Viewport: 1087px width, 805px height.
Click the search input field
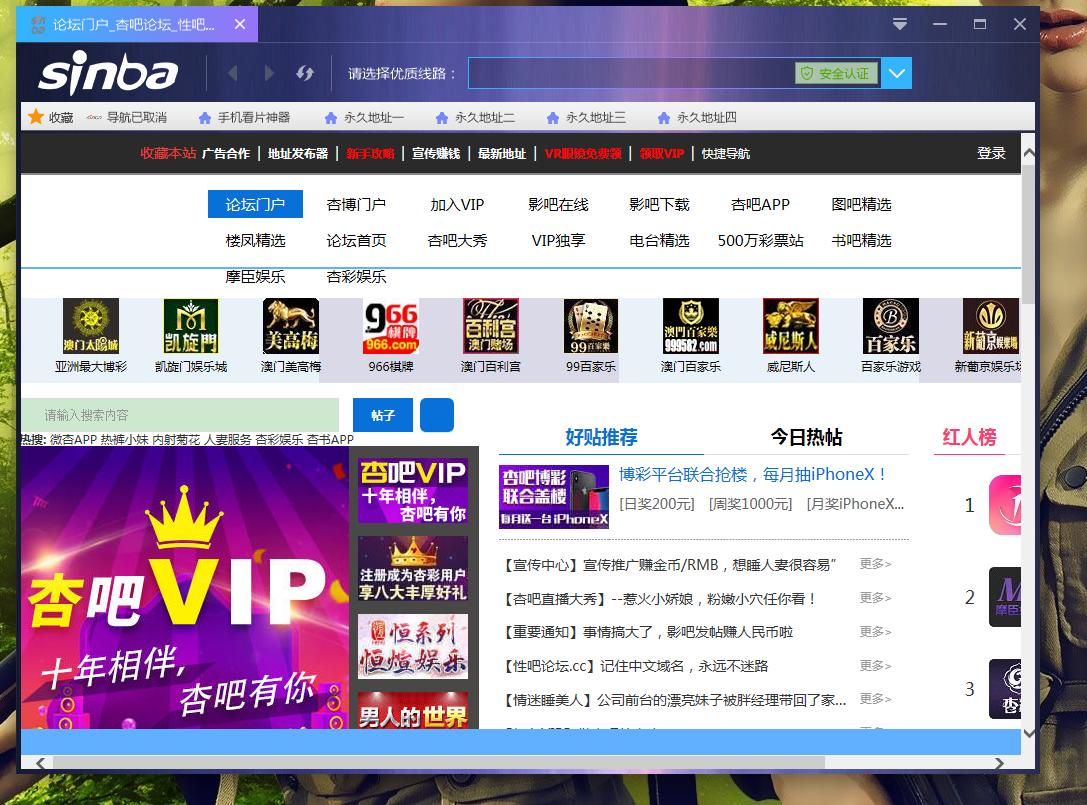point(180,414)
